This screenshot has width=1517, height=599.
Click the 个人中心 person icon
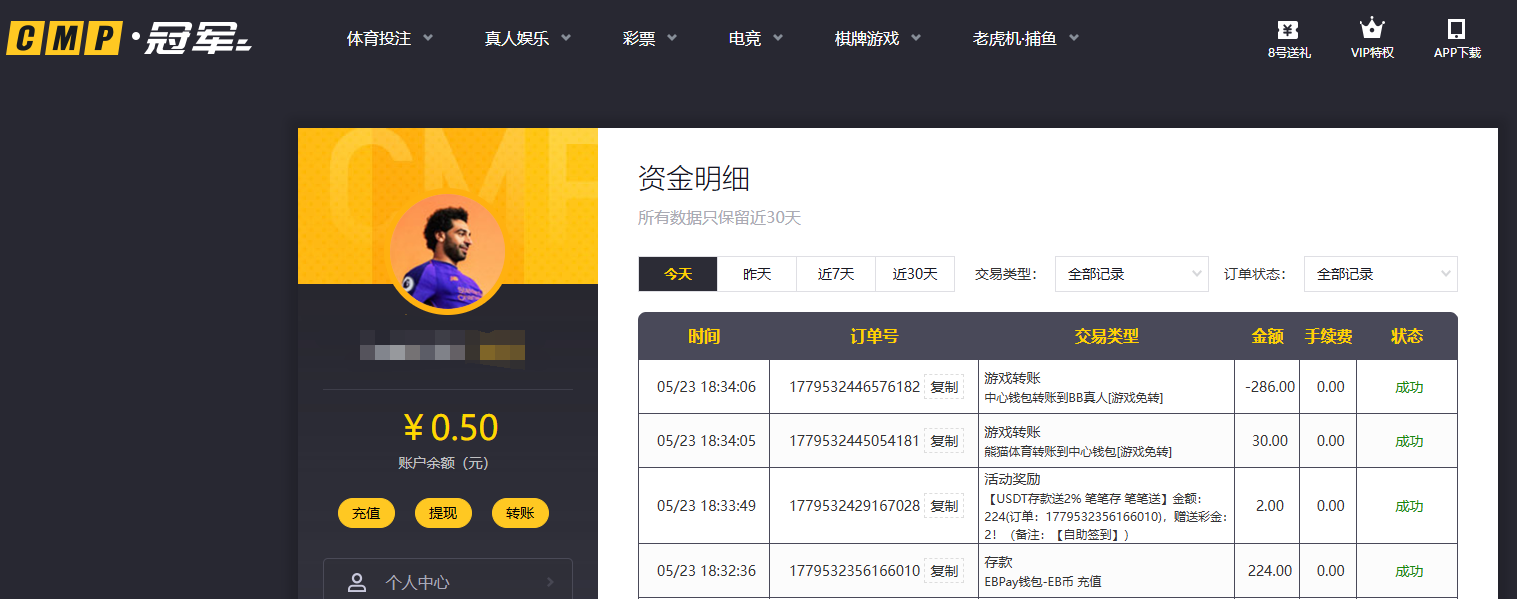tap(357, 582)
